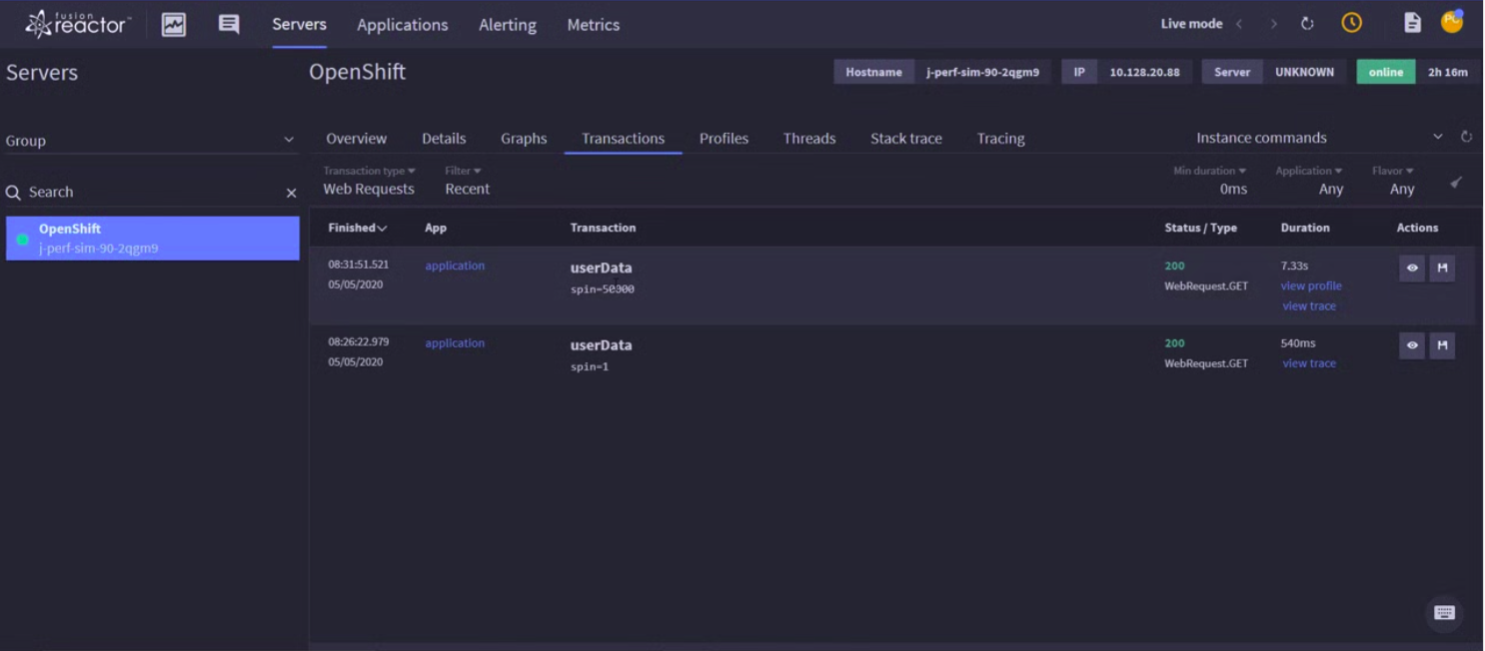The width and height of the screenshot is (1485, 651).
Task: Click the Status / Type column header
Action: coord(1201,228)
